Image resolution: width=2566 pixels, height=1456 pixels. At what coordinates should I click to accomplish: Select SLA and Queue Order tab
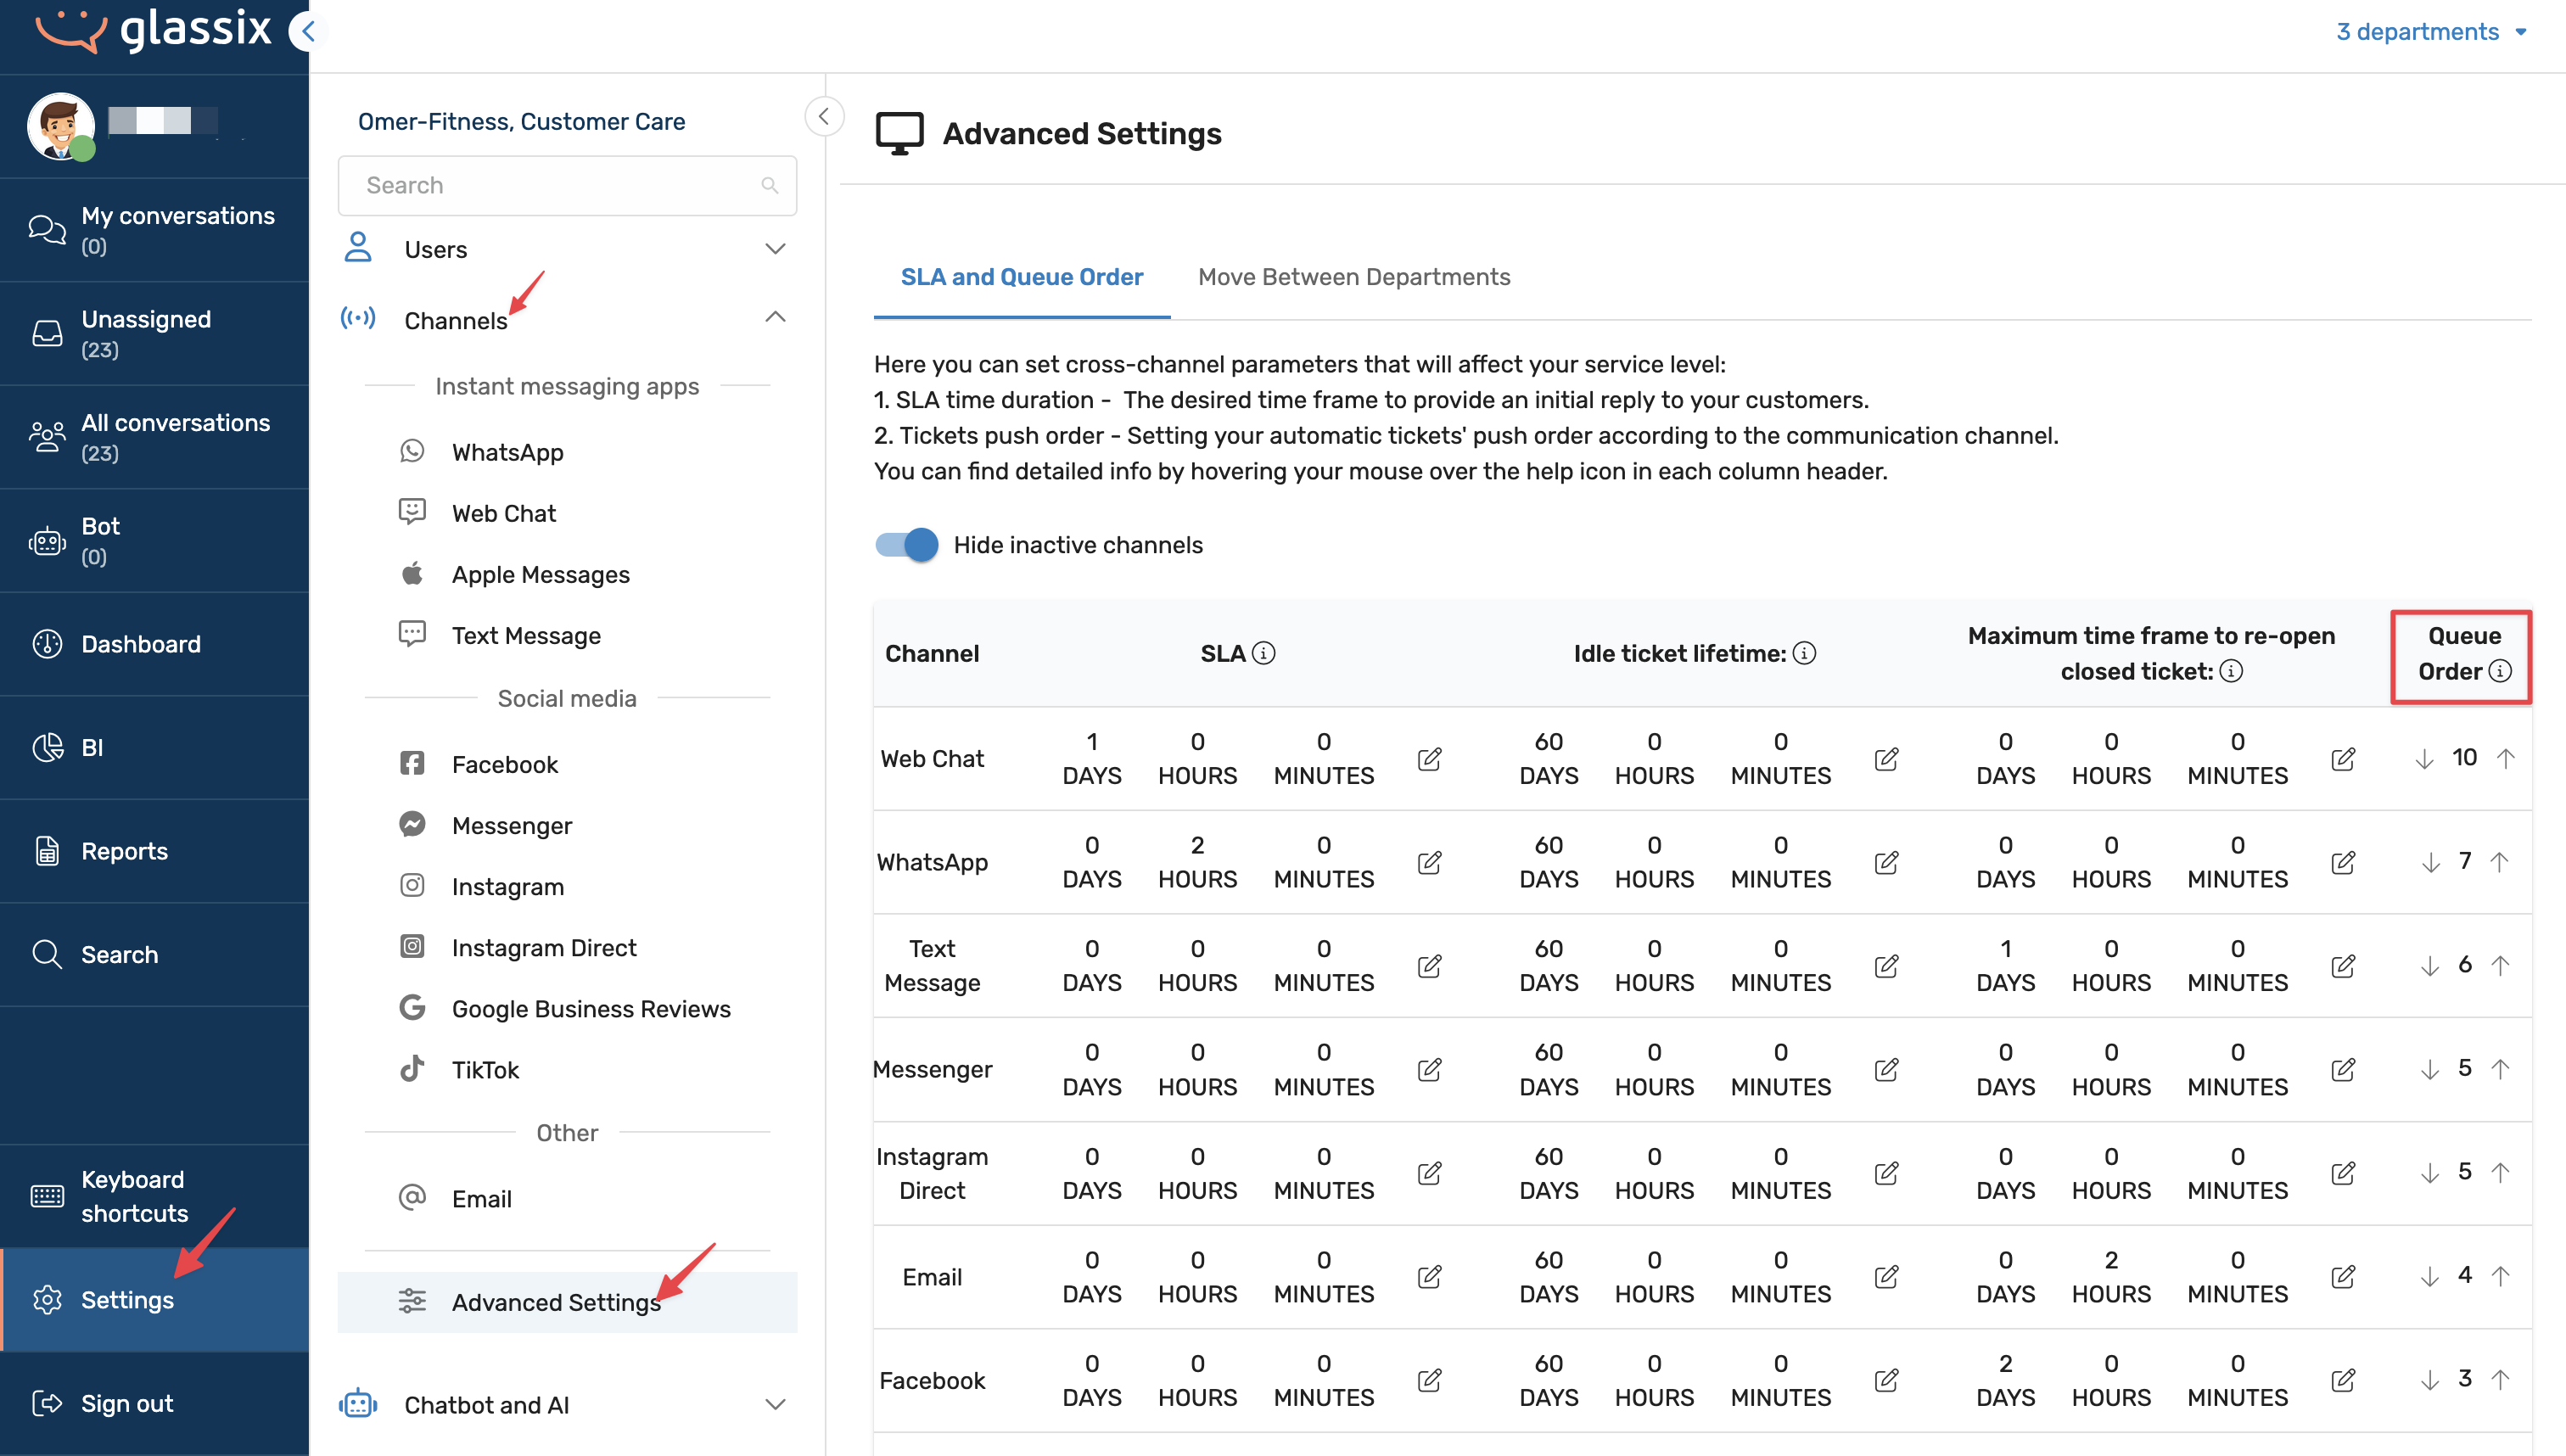pyautogui.click(x=1021, y=277)
